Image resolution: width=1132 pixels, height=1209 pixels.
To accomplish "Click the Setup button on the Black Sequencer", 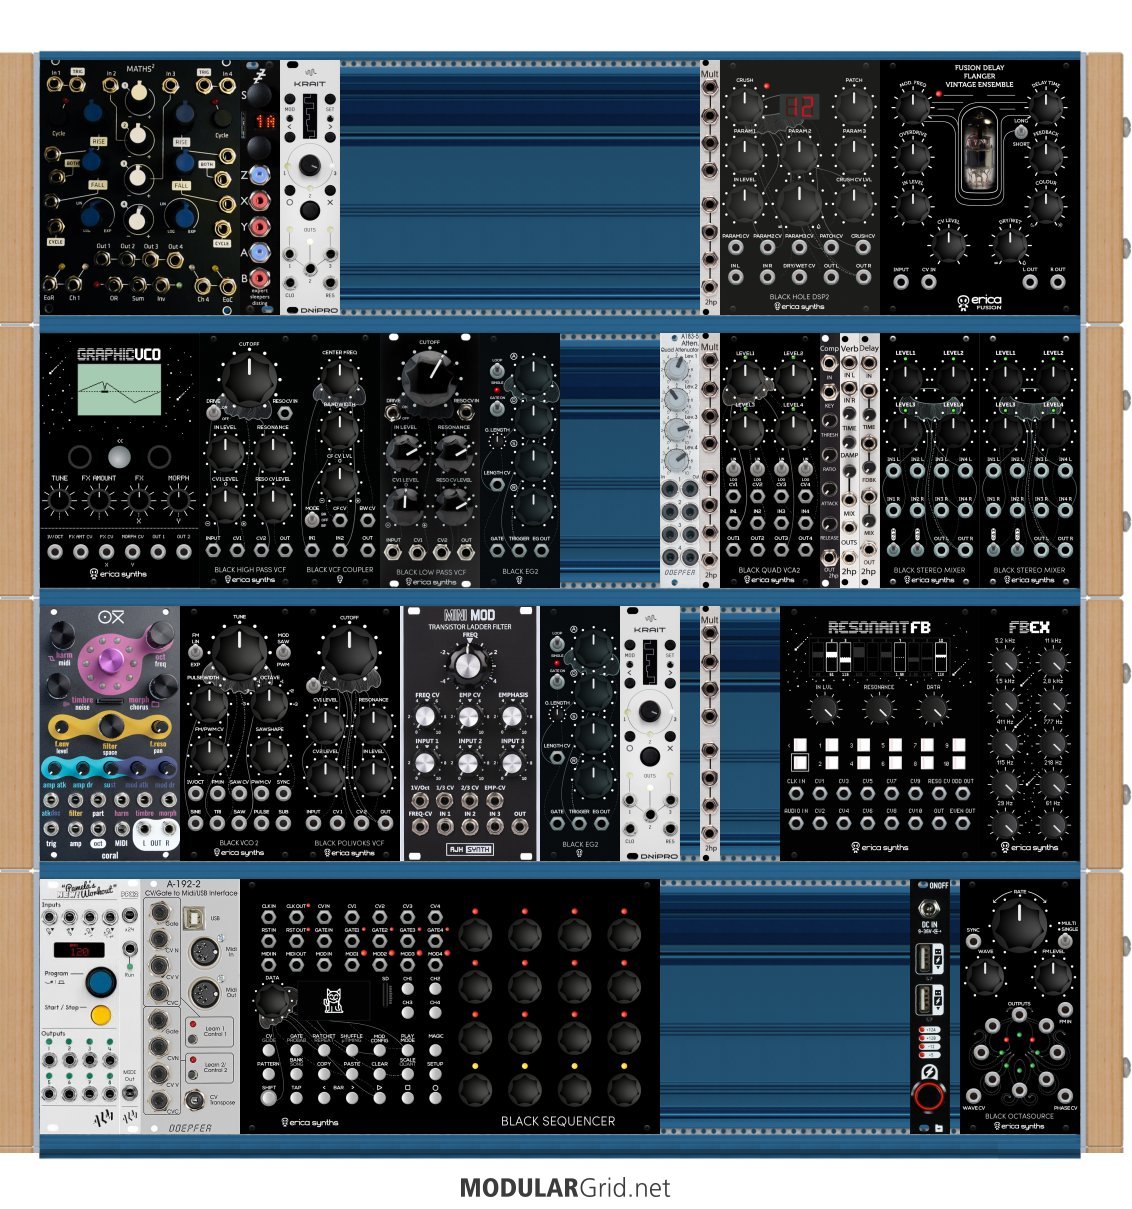I will (435, 1074).
